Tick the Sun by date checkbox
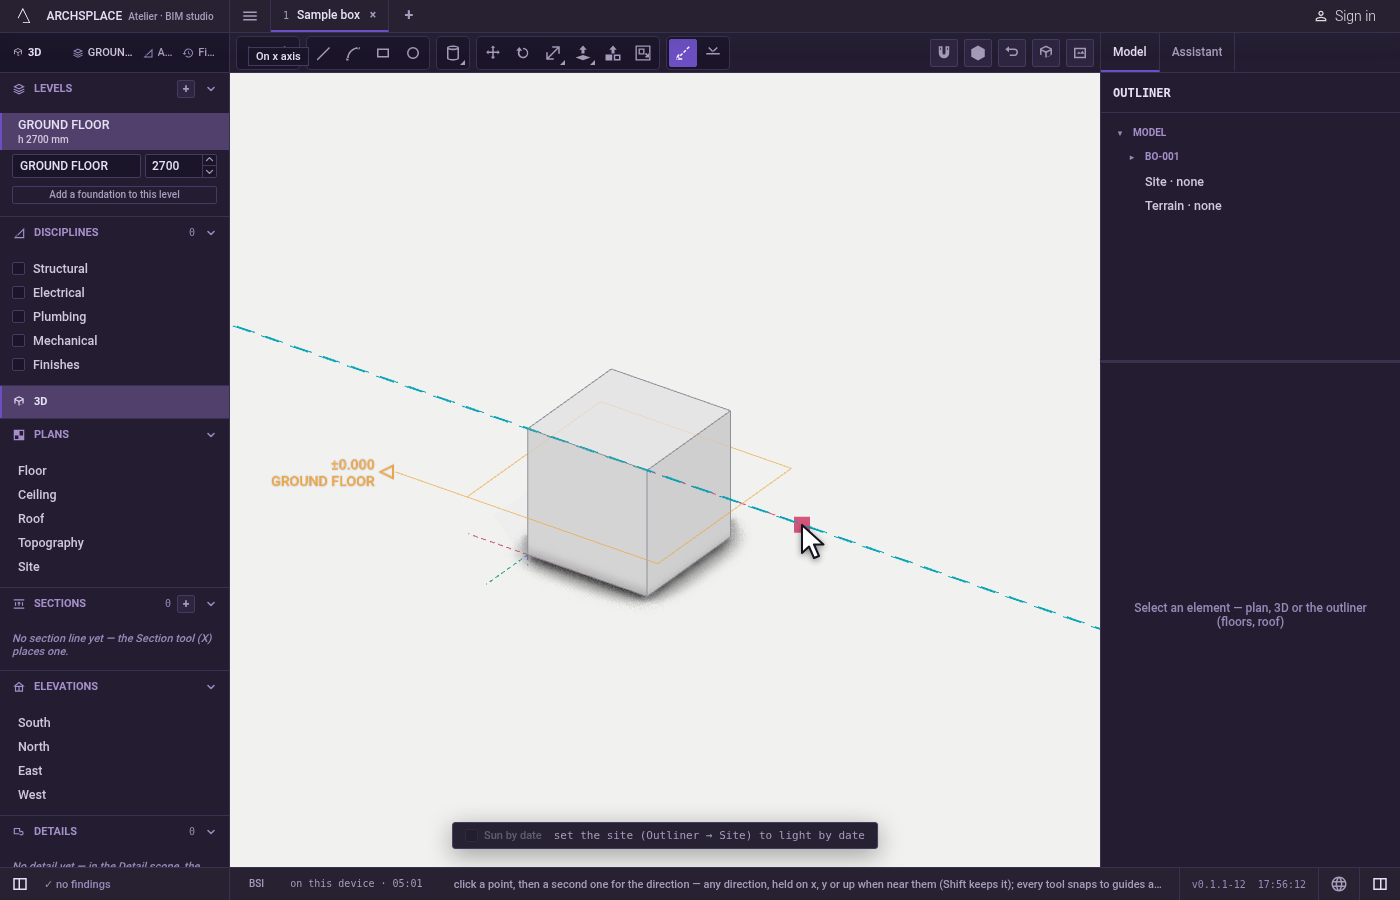This screenshot has width=1400, height=900. pyautogui.click(x=471, y=835)
